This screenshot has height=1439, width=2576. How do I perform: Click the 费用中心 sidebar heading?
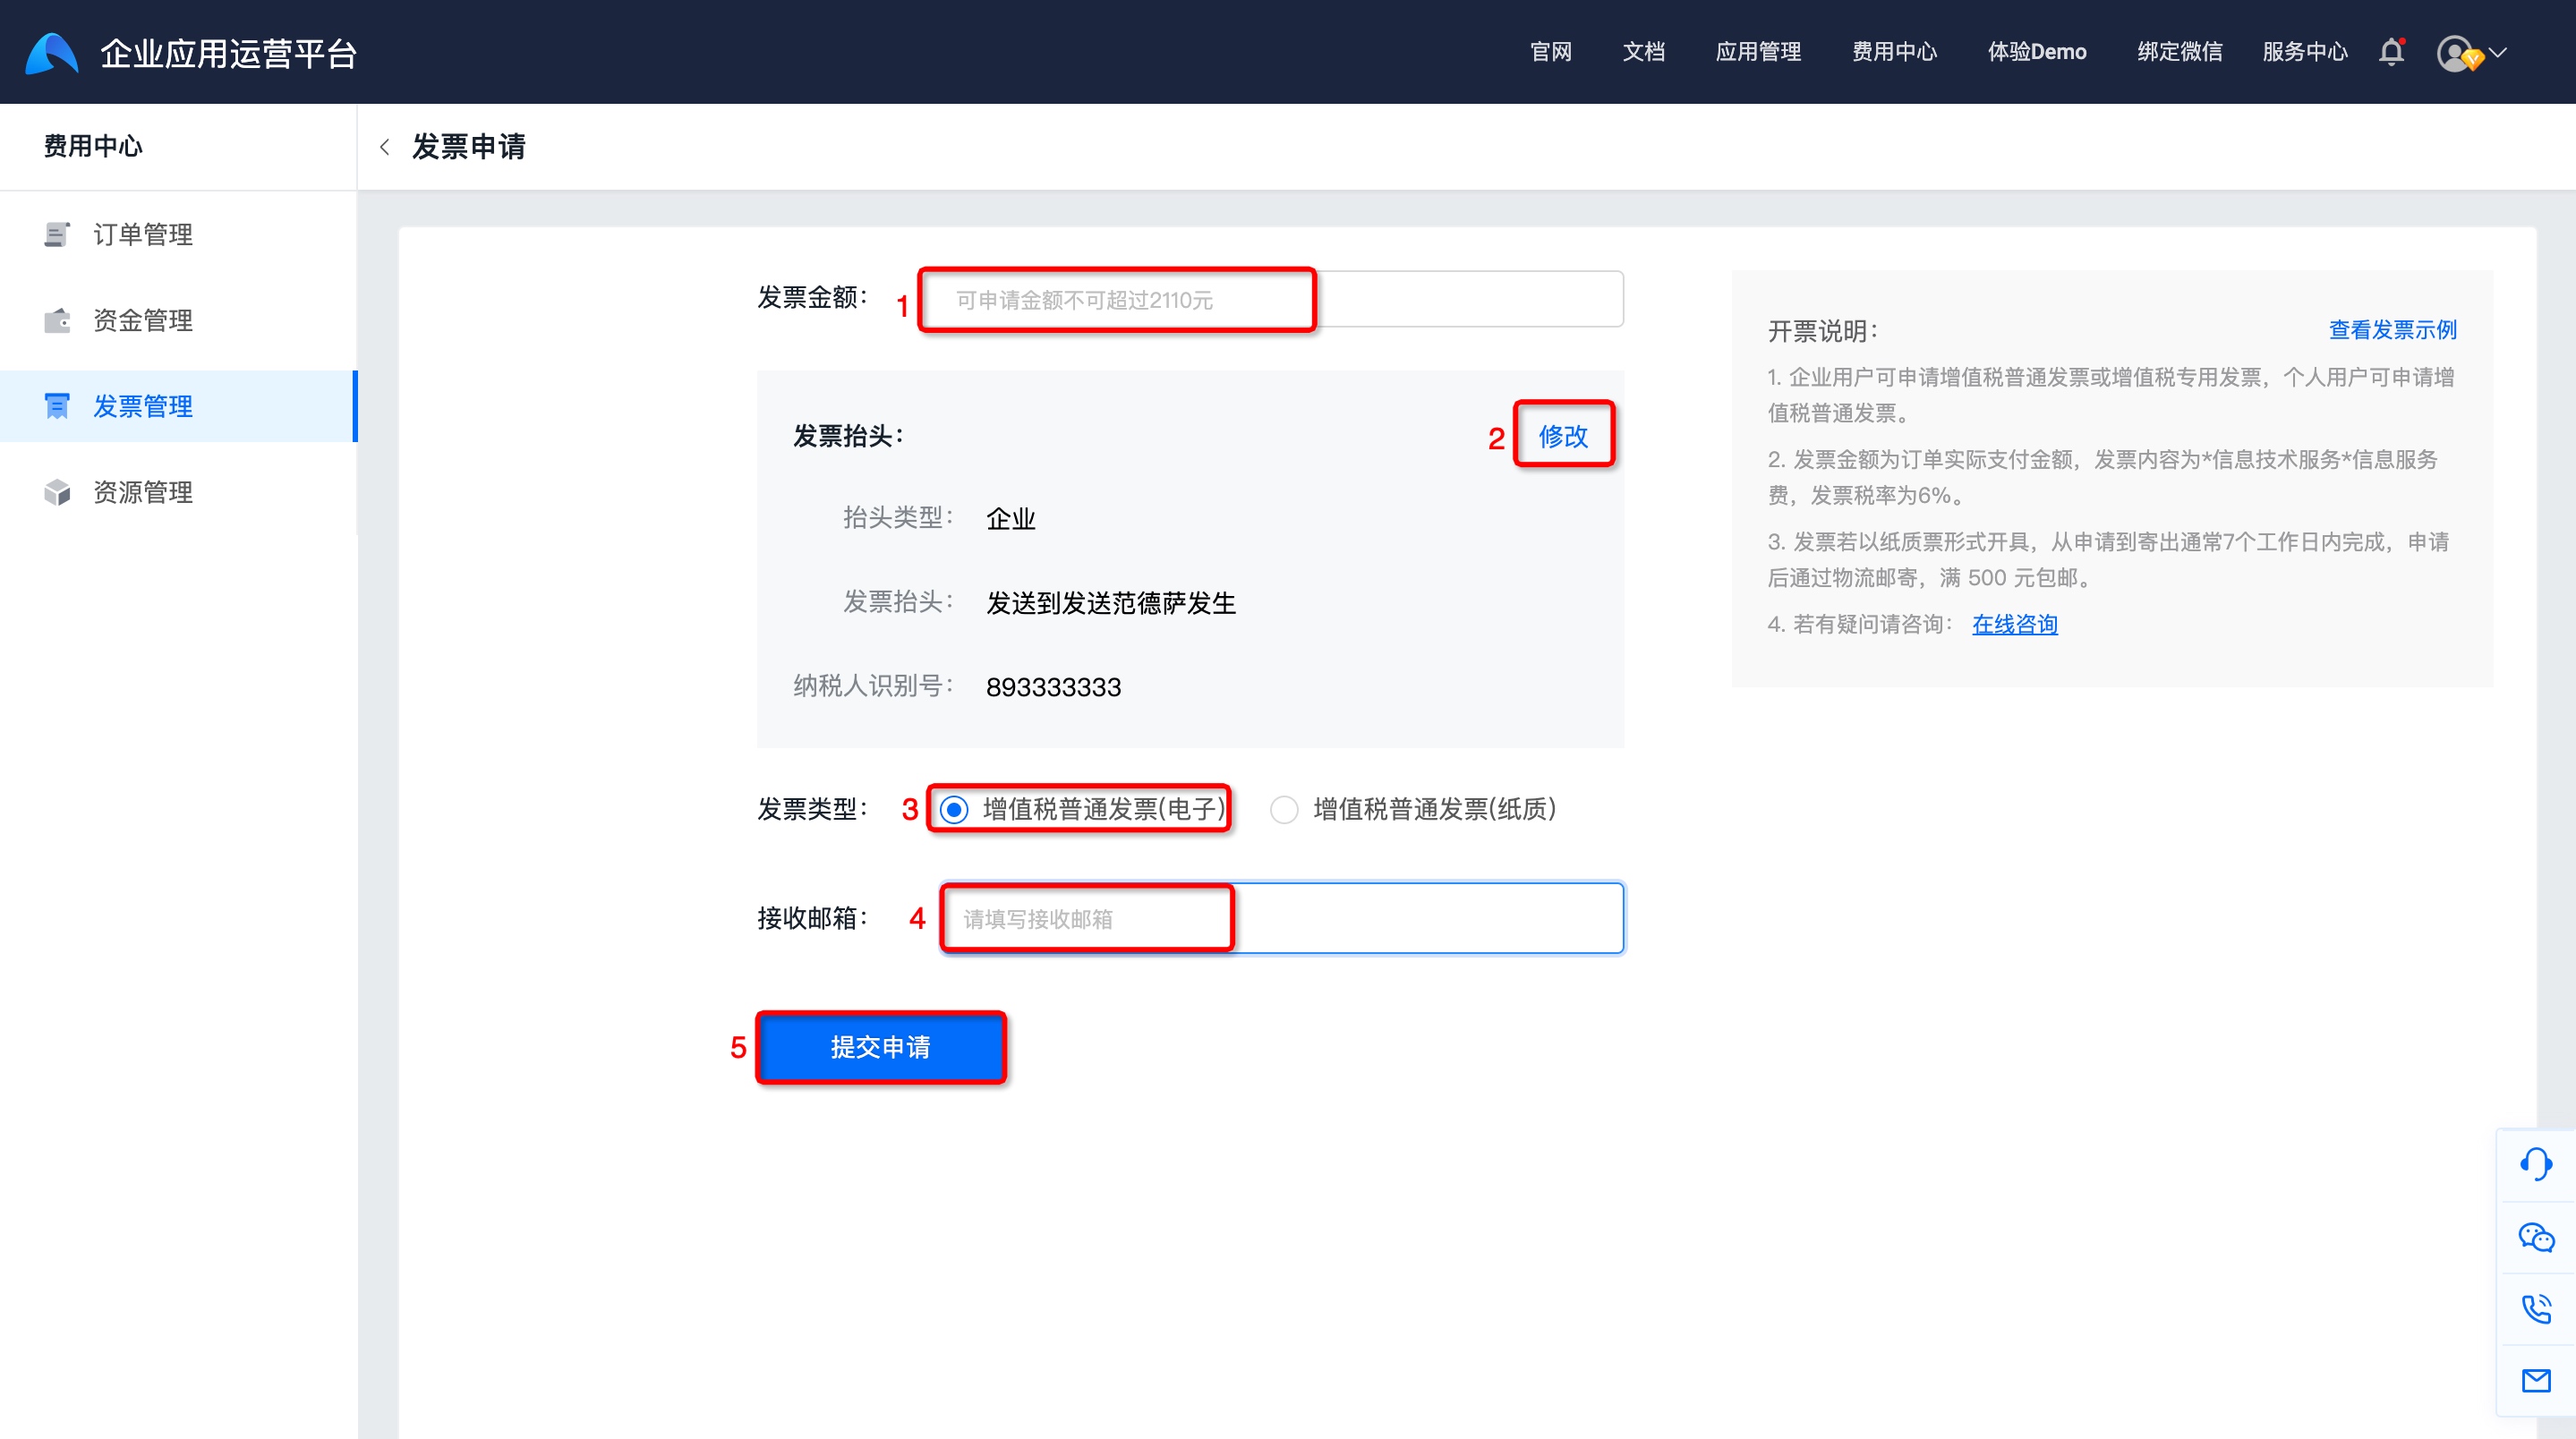[x=93, y=146]
